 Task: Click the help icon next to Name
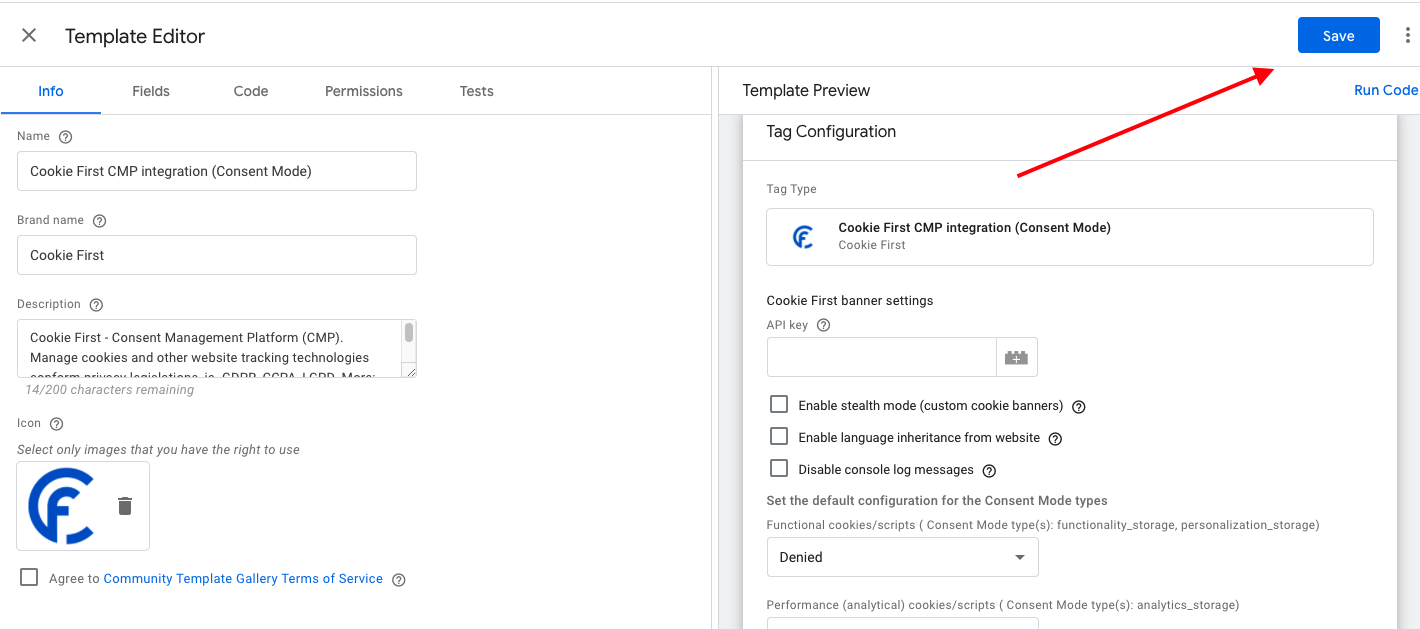point(66,137)
